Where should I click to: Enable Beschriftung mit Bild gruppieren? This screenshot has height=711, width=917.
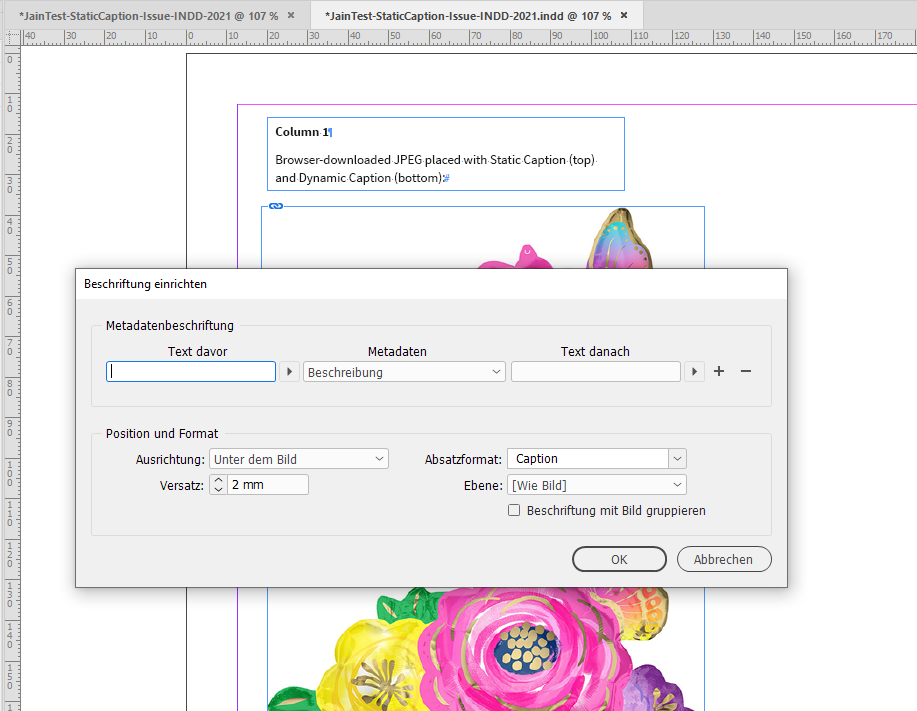[x=514, y=510]
